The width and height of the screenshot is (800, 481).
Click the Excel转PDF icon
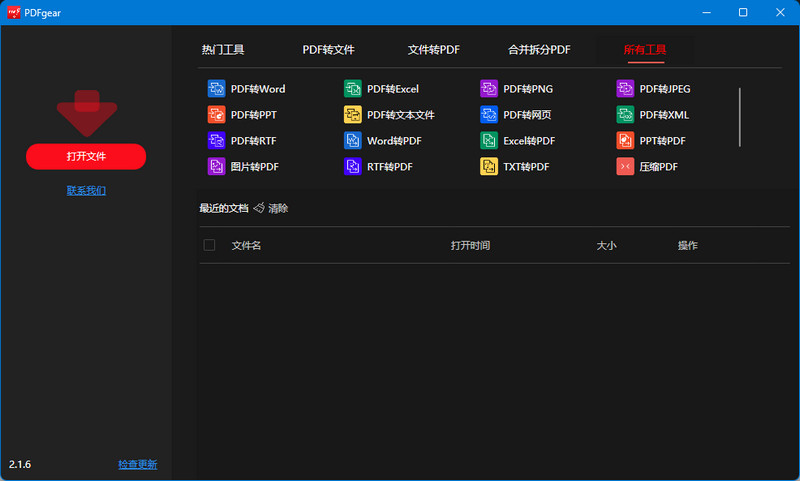[488, 141]
